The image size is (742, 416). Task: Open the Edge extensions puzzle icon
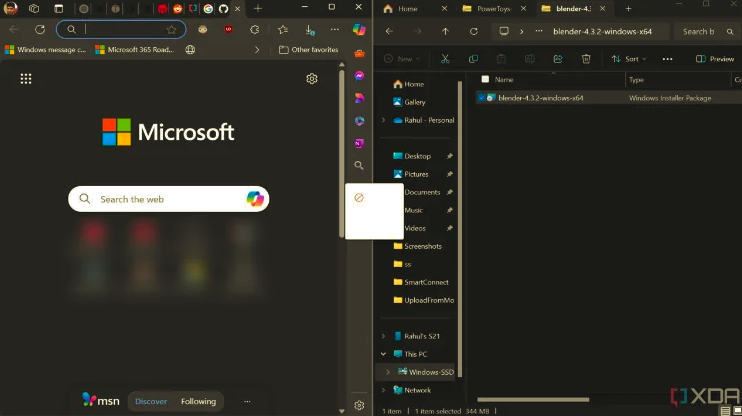click(x=255, y=29)
